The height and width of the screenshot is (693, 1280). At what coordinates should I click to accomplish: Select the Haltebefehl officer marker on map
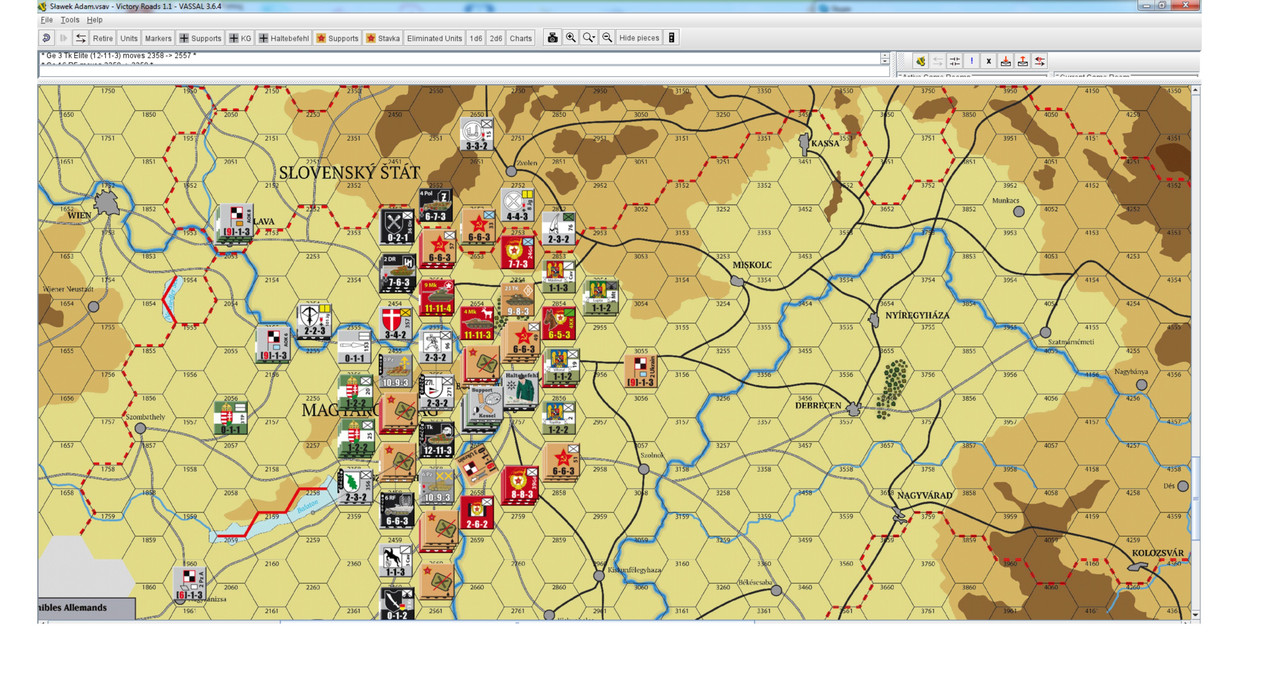pyautogui.click(x=519, y=389)
